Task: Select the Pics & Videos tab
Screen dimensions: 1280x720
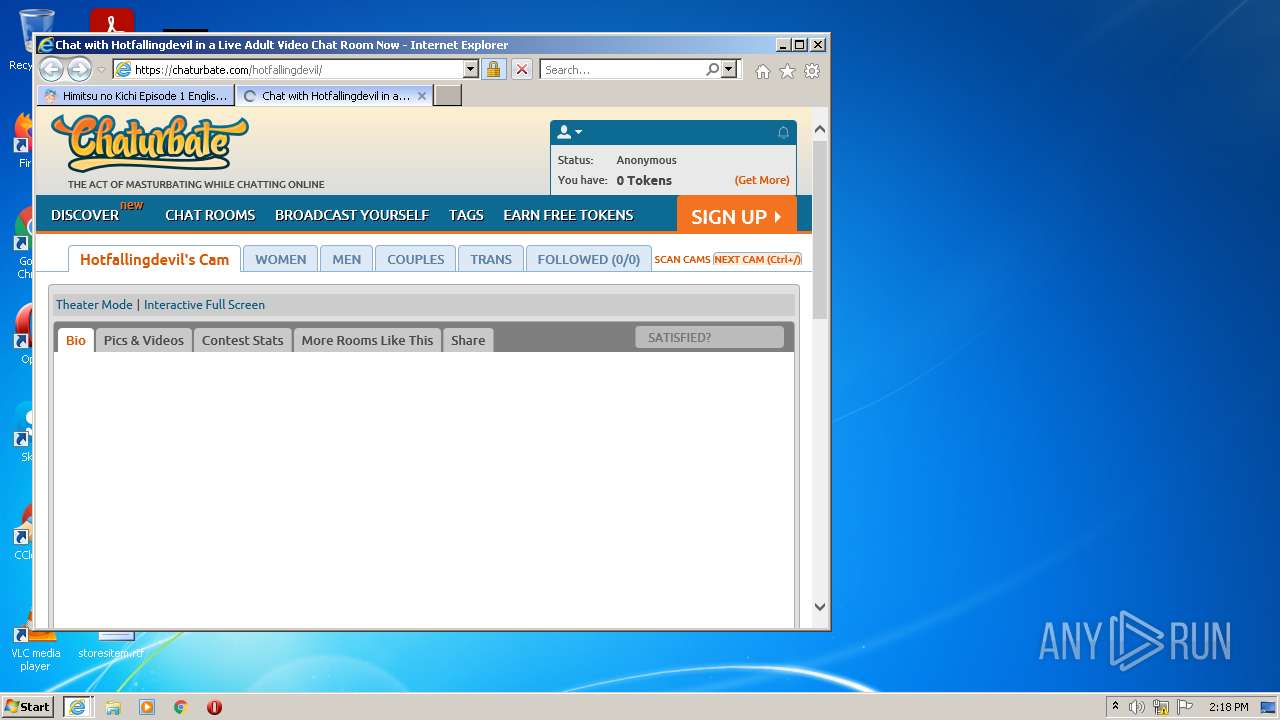Action: (144, 340)
